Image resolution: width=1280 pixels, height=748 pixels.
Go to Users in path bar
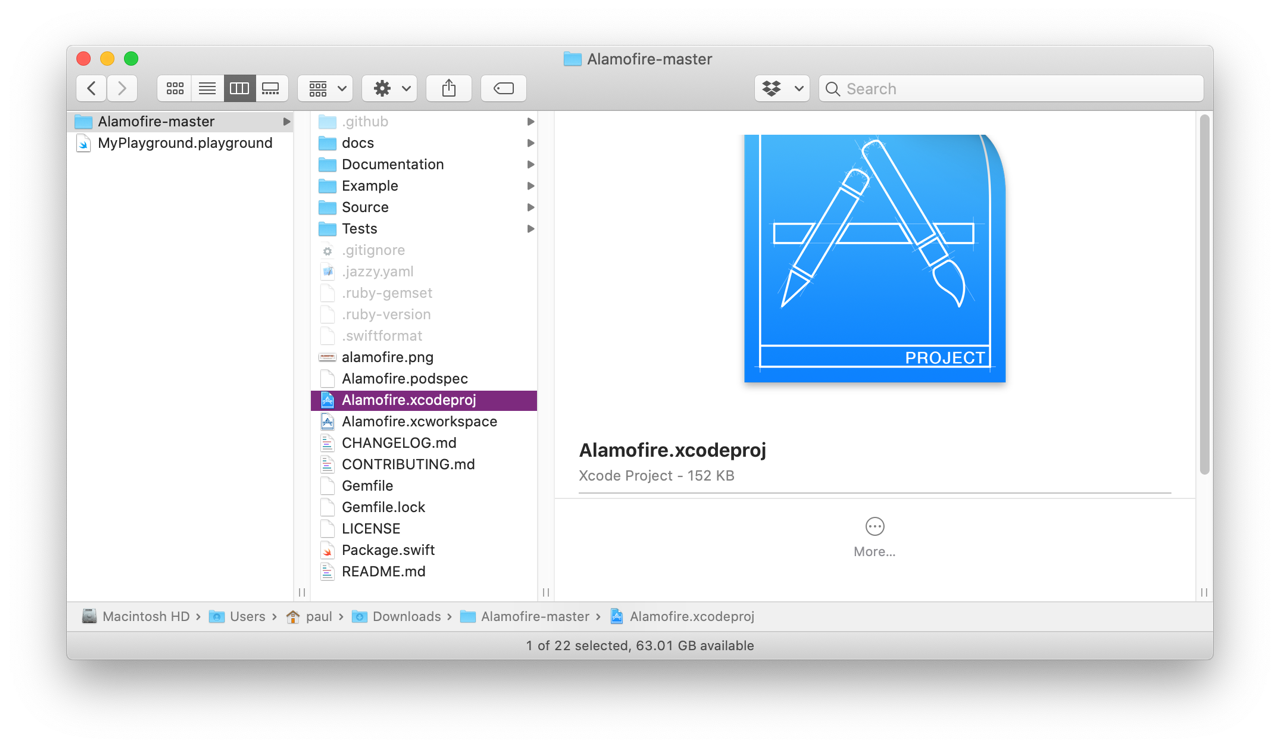[x=237, y=617]
